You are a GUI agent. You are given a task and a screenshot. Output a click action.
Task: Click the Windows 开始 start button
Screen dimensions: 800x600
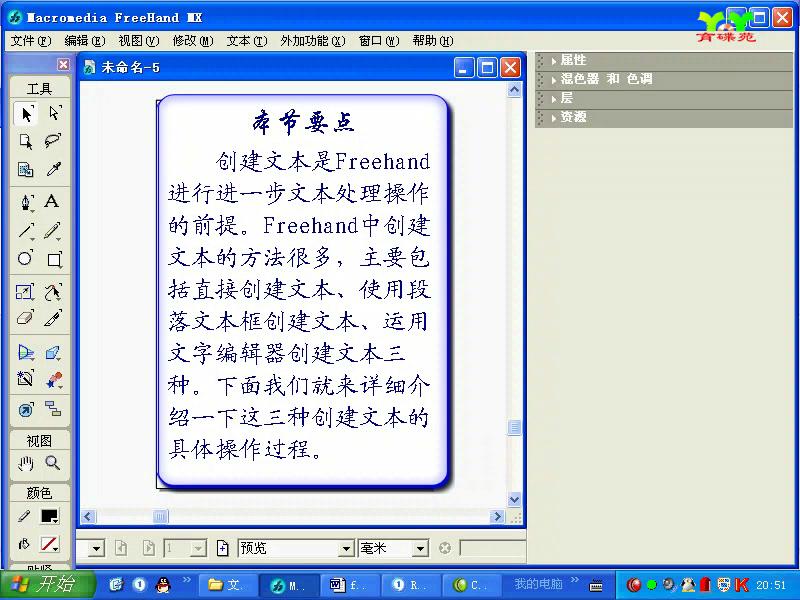[47, 585]
